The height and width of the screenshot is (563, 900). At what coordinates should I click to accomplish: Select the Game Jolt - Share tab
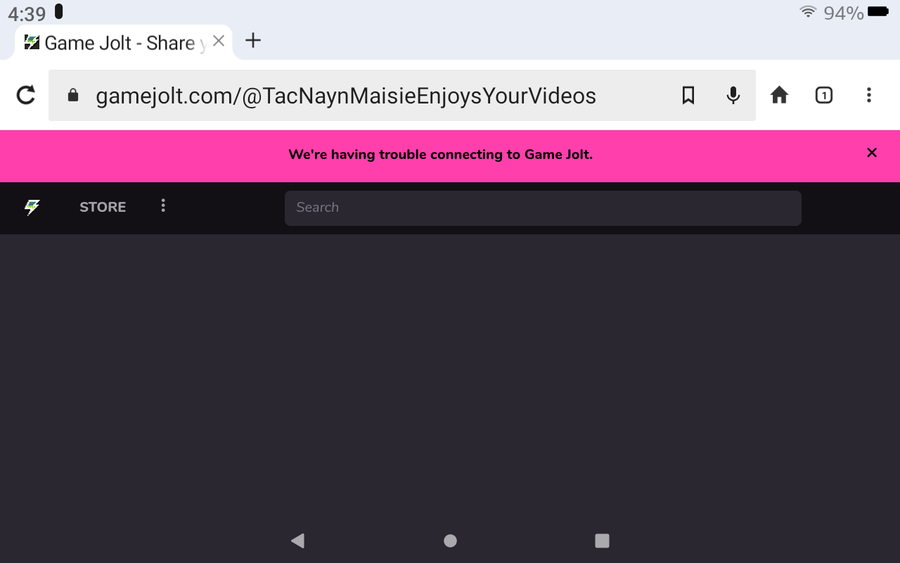pos(123,42)
